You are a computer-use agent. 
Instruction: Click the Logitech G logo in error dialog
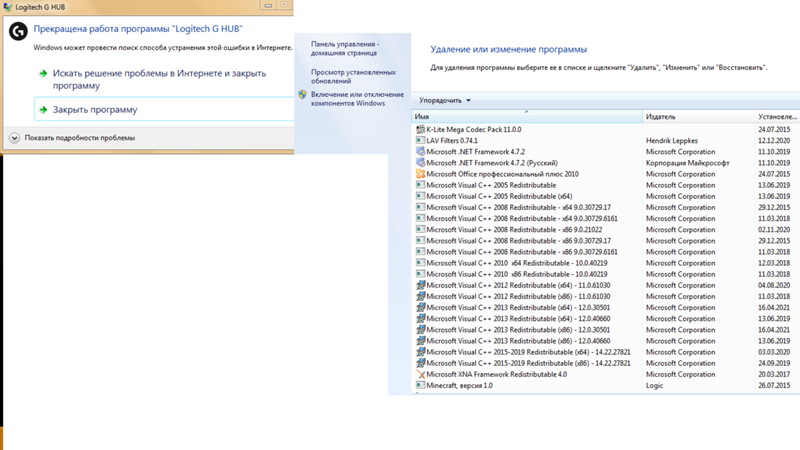[18, 32]
